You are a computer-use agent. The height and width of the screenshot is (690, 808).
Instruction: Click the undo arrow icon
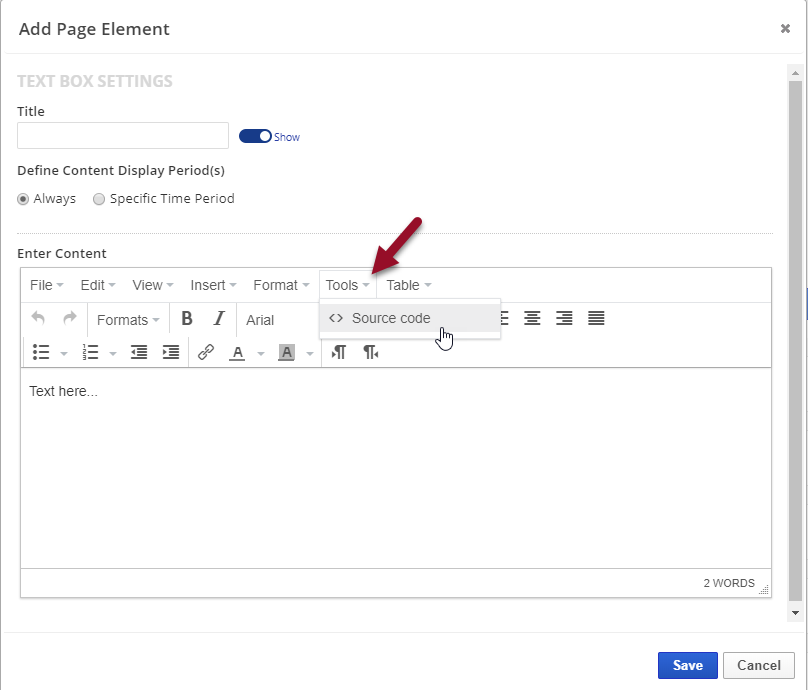point(38,319)
